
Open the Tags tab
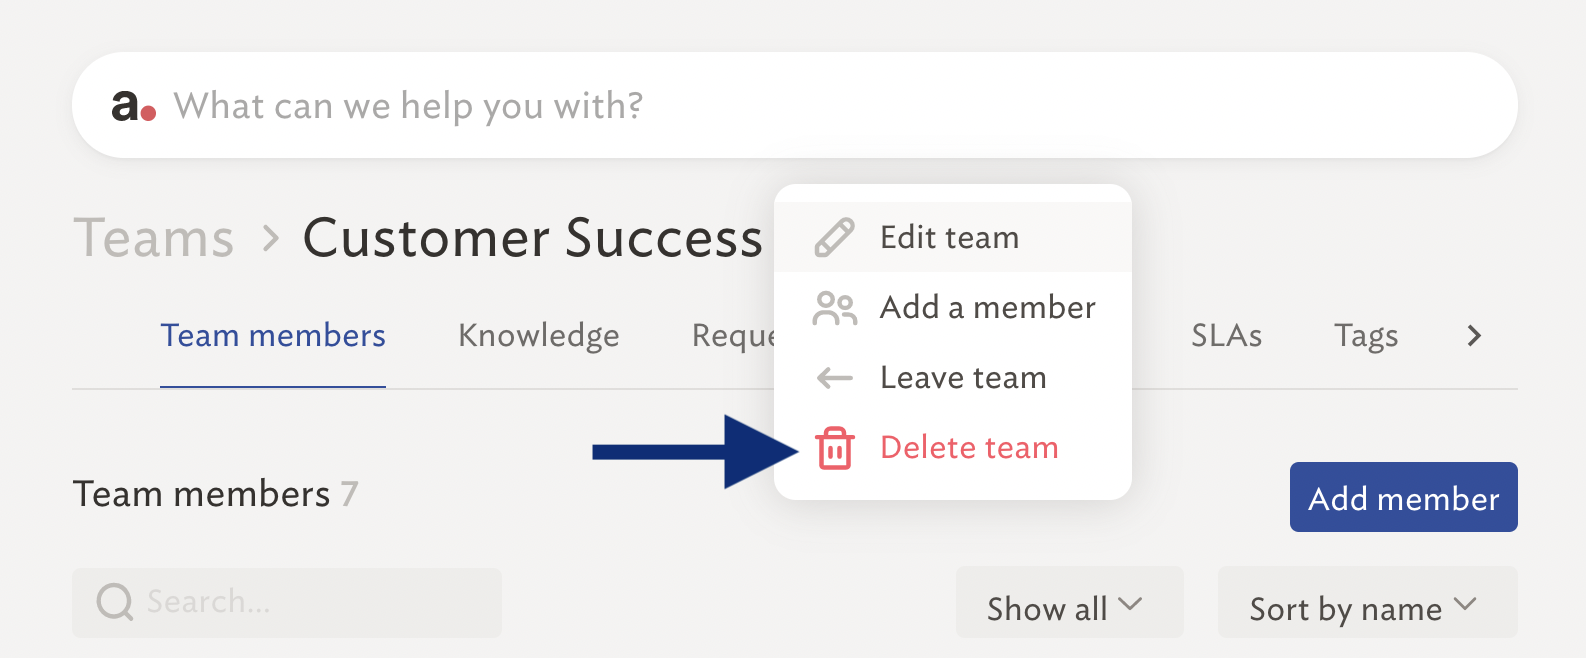[x=1366, y=336]
